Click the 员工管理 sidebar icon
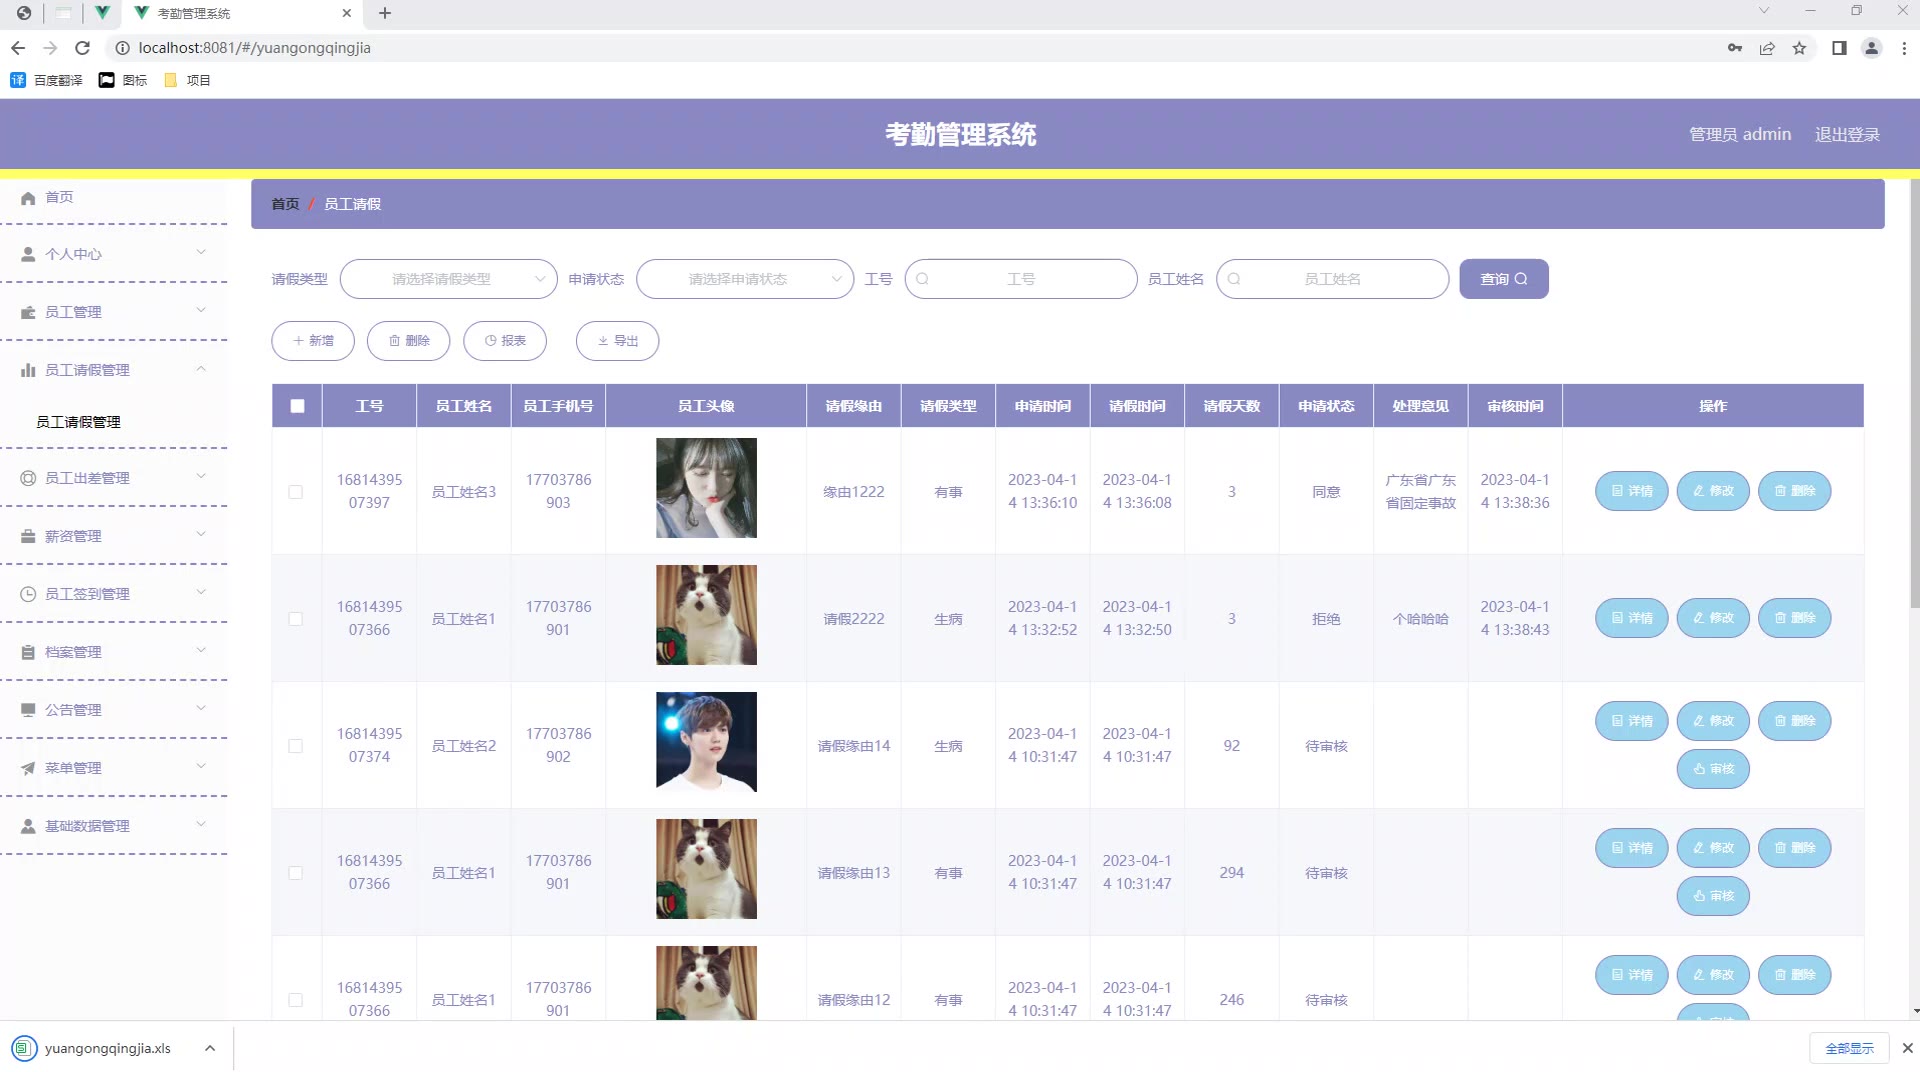 [x=28, y=312]
